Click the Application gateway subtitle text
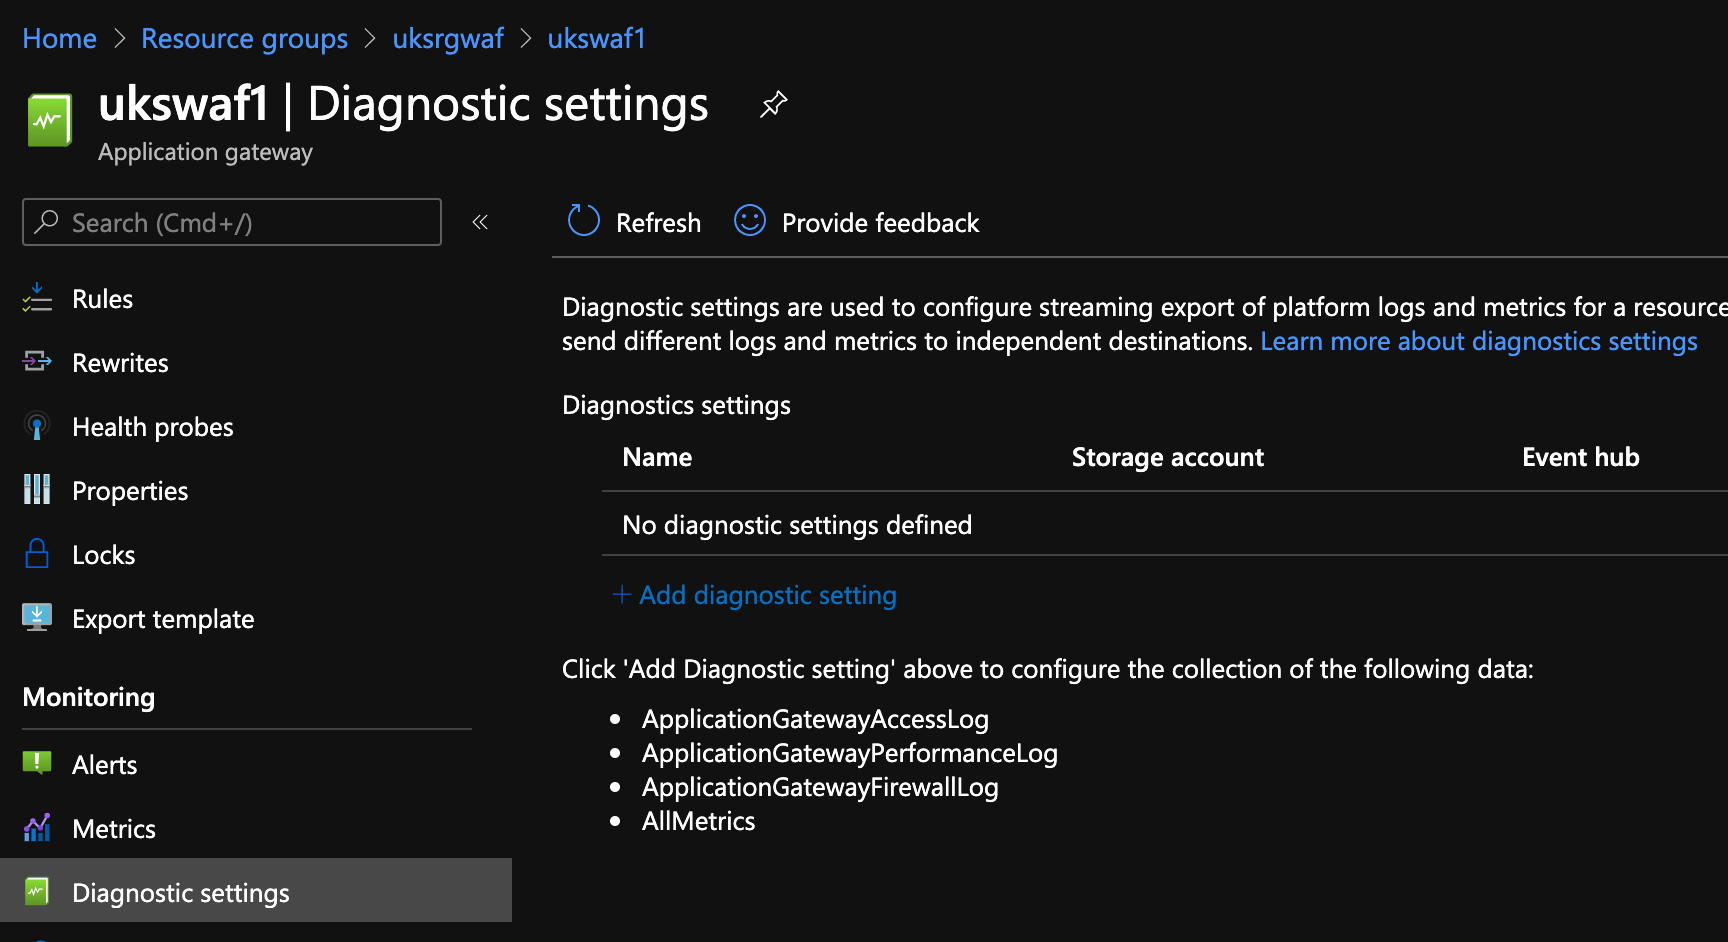 205,152
